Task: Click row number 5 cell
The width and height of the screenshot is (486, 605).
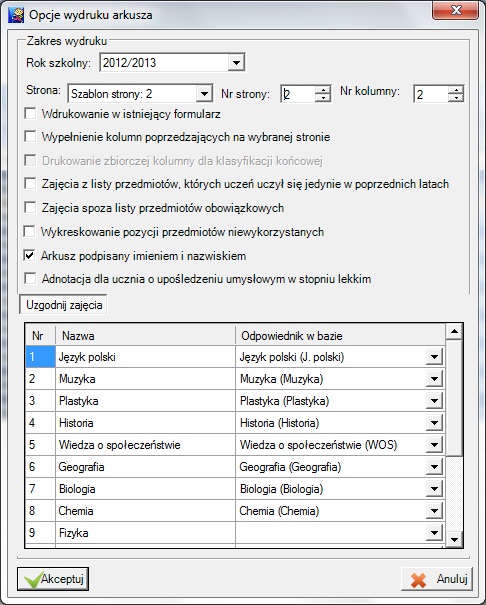Action: coord(40,444)
